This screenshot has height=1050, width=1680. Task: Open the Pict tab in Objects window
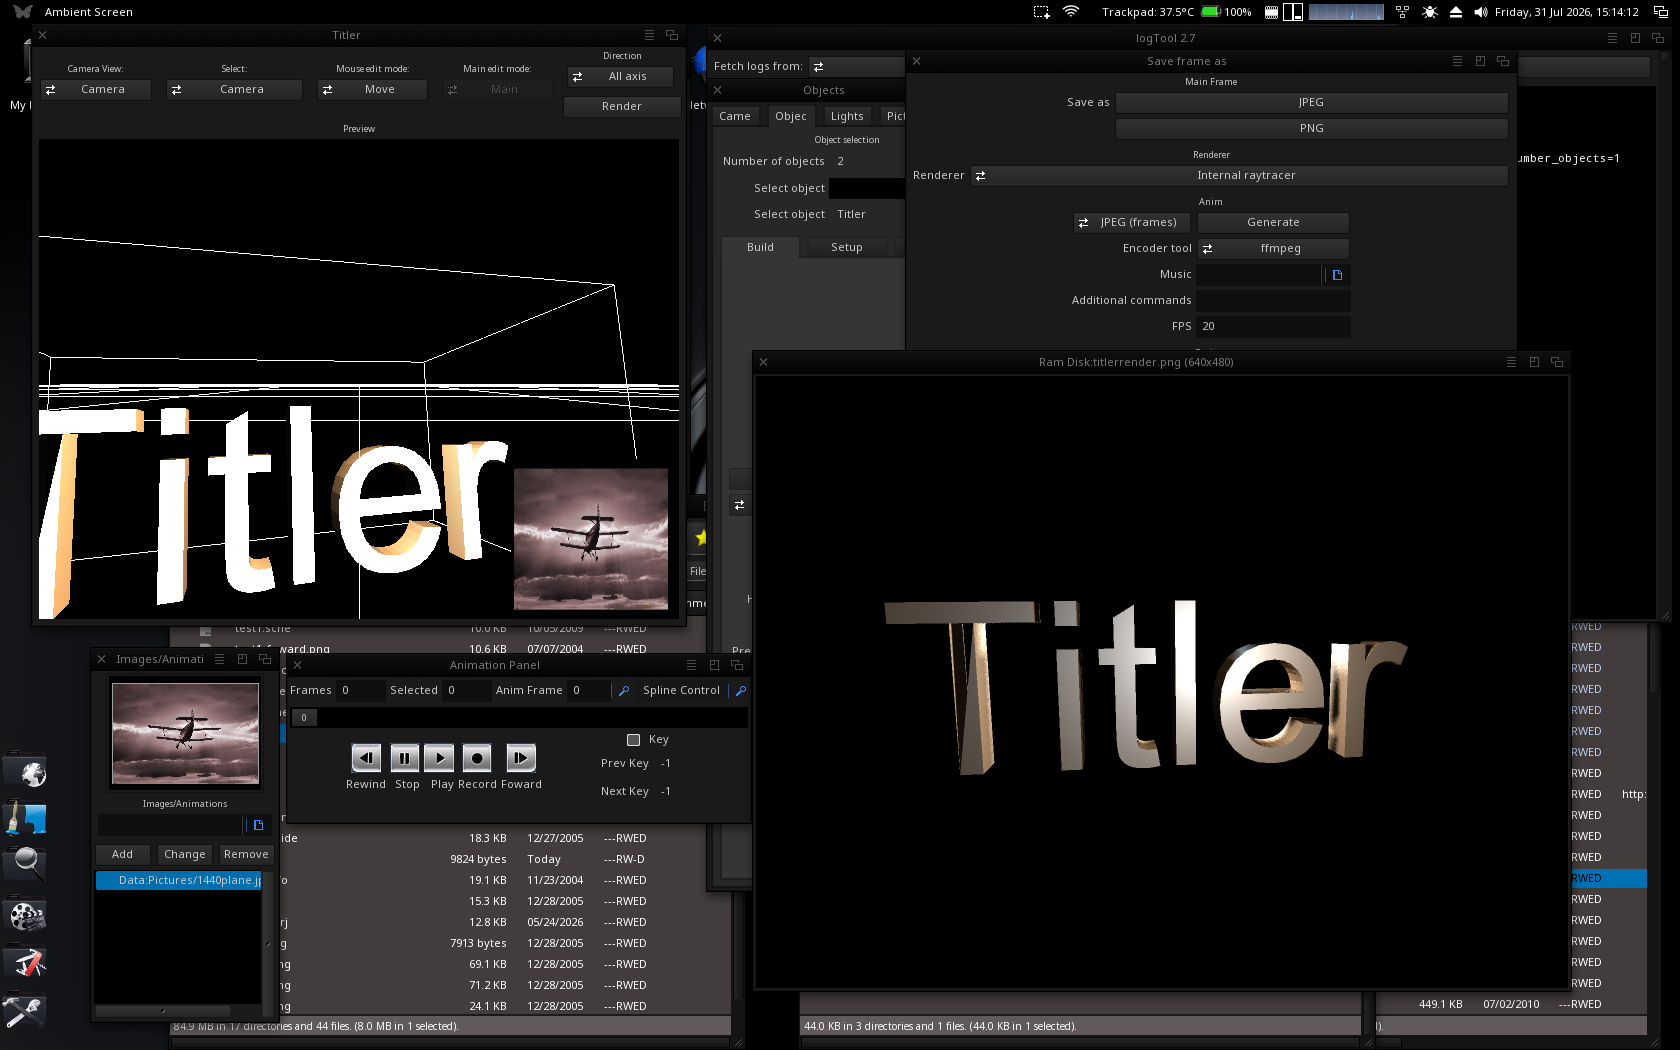click(x=893, y=117)
